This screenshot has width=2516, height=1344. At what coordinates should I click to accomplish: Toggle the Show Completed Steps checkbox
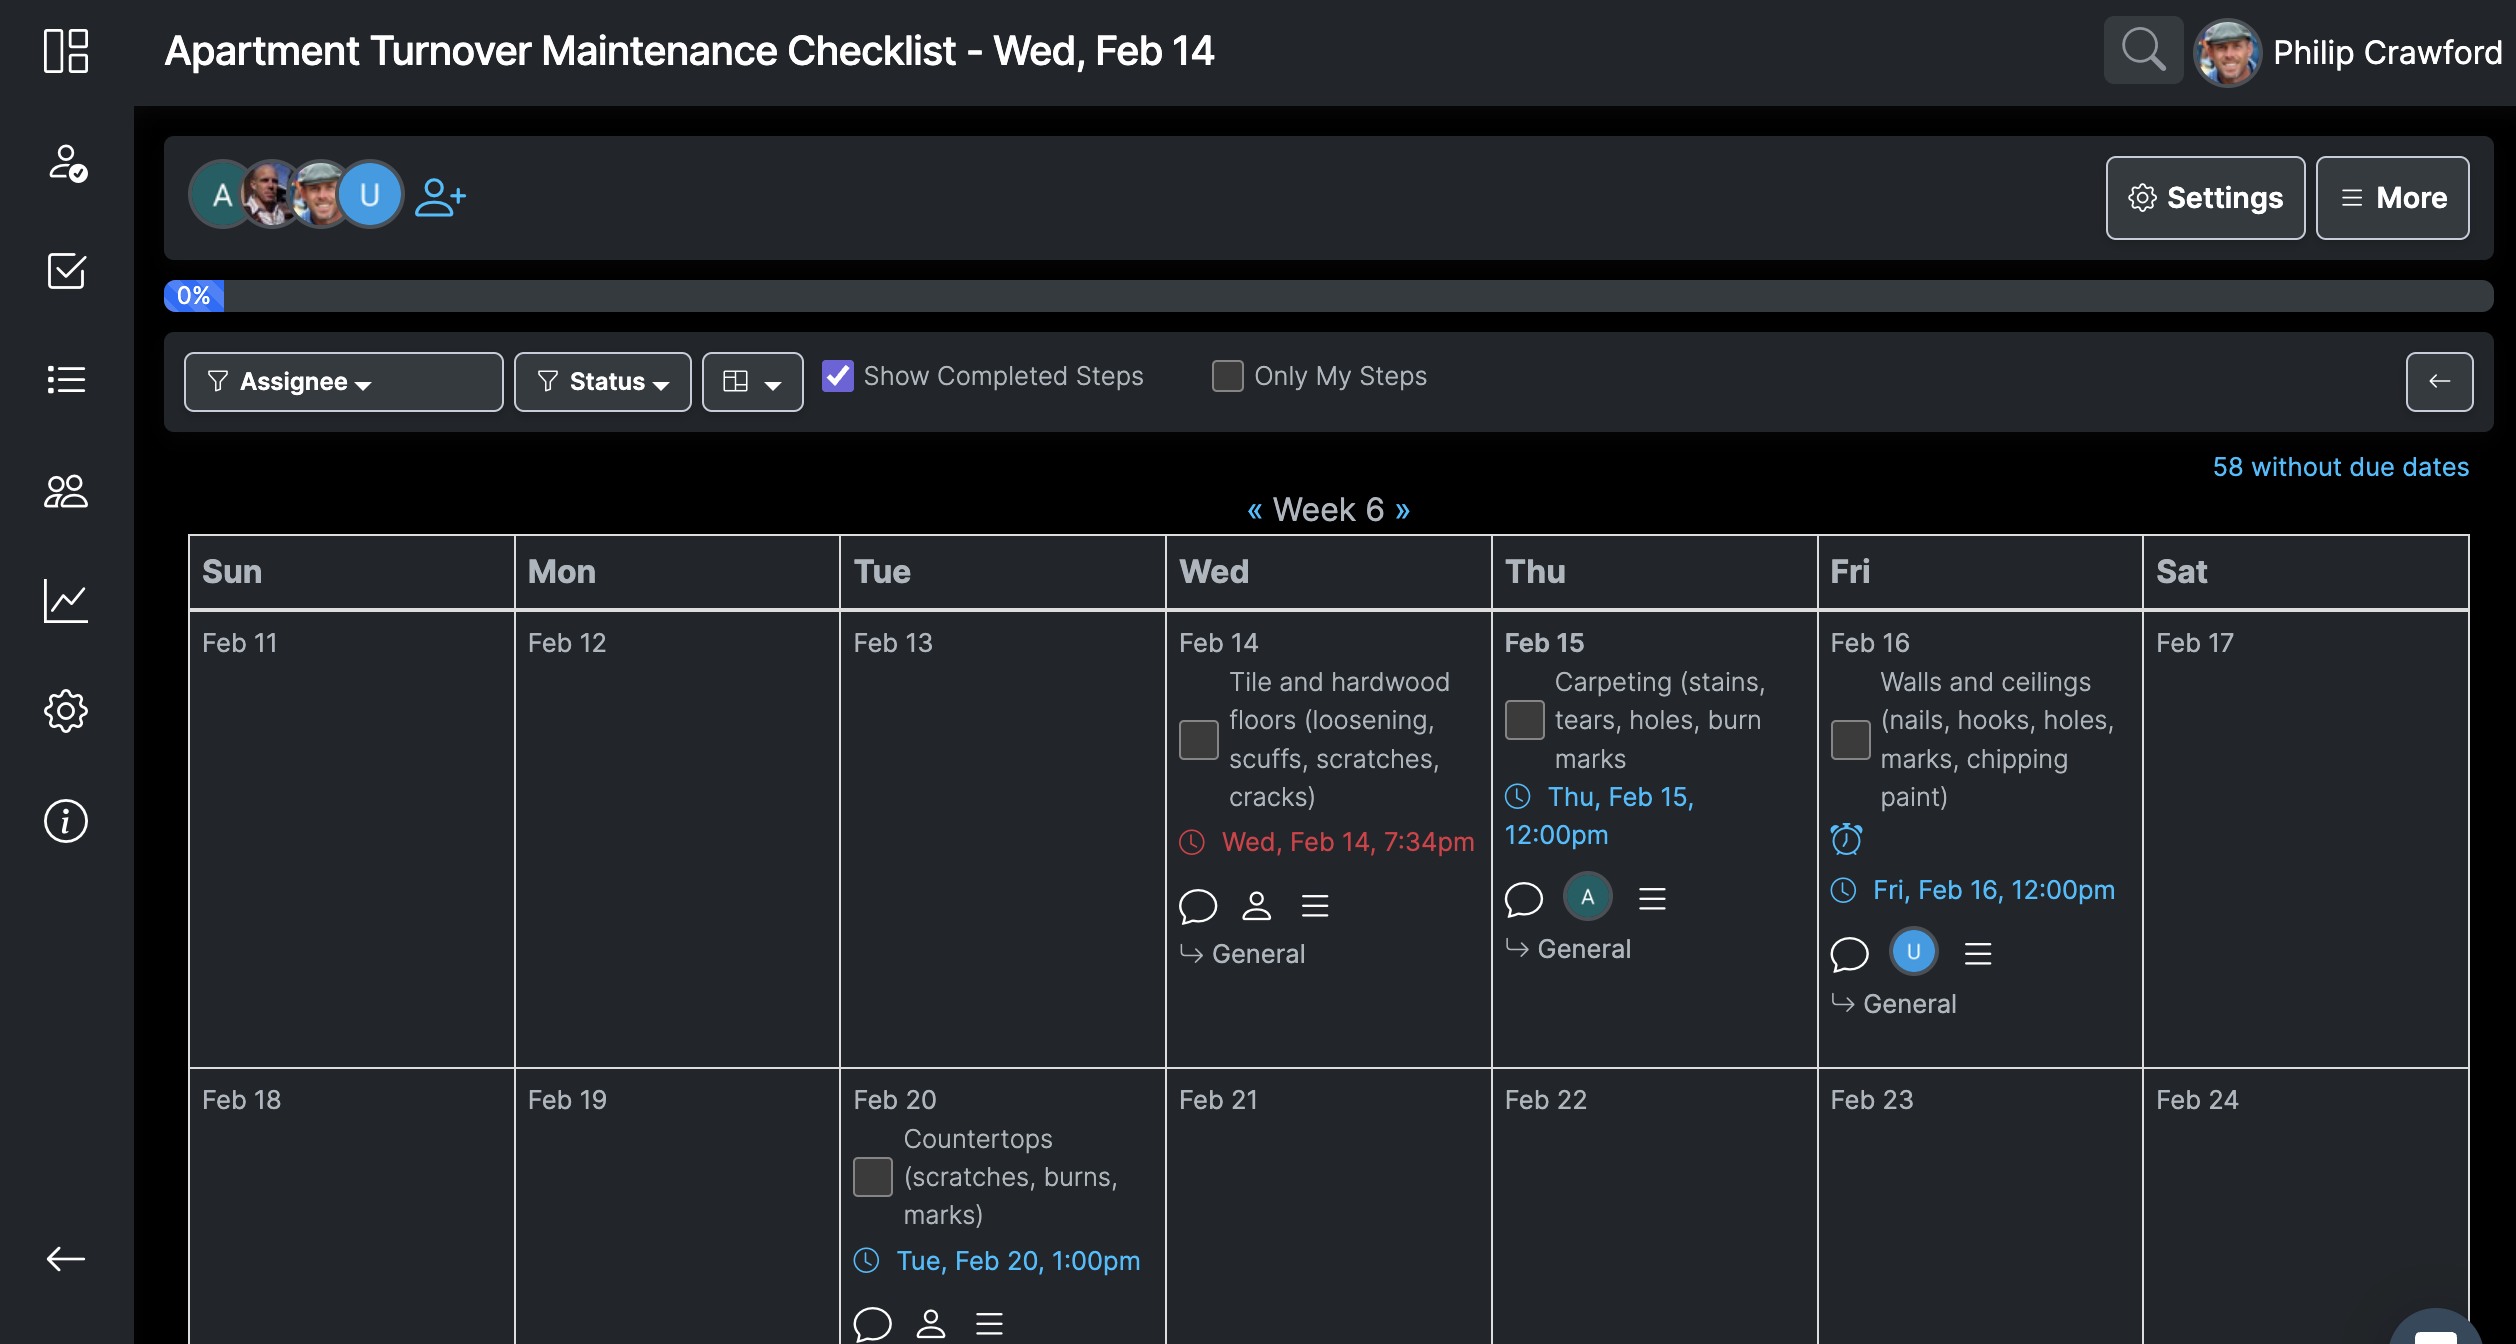pos(835,374)
